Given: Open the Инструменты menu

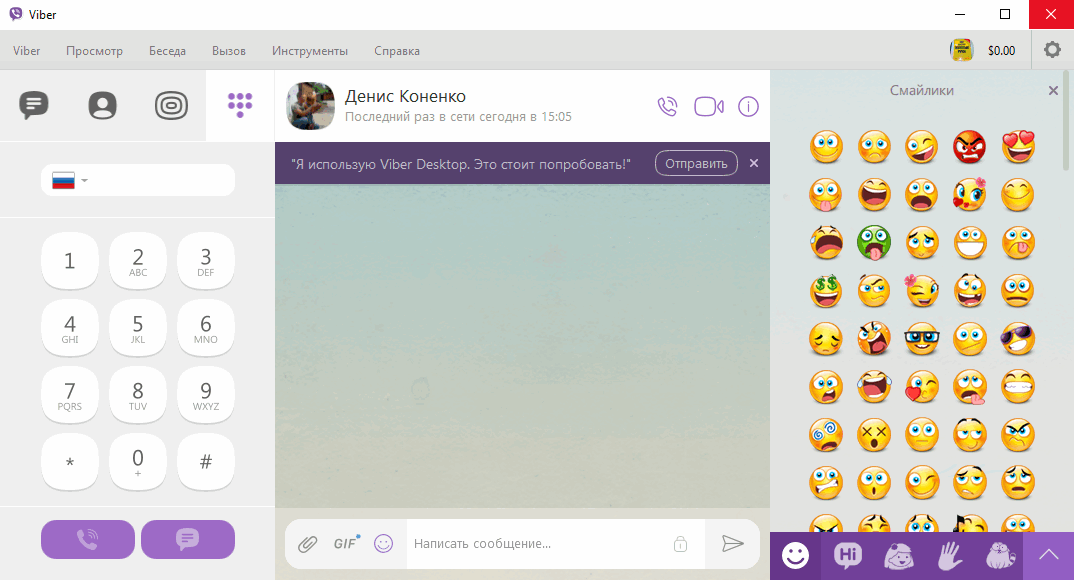Looking at the screenshot, I should 310,51.
